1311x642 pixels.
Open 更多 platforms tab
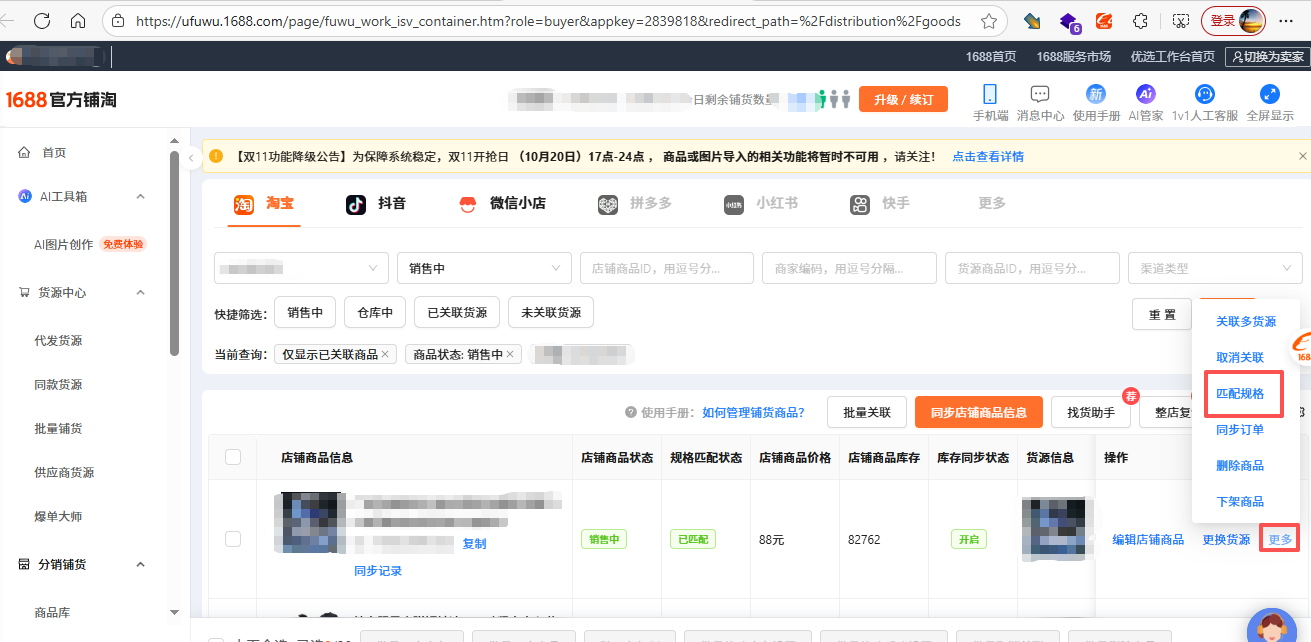[992, 203]
